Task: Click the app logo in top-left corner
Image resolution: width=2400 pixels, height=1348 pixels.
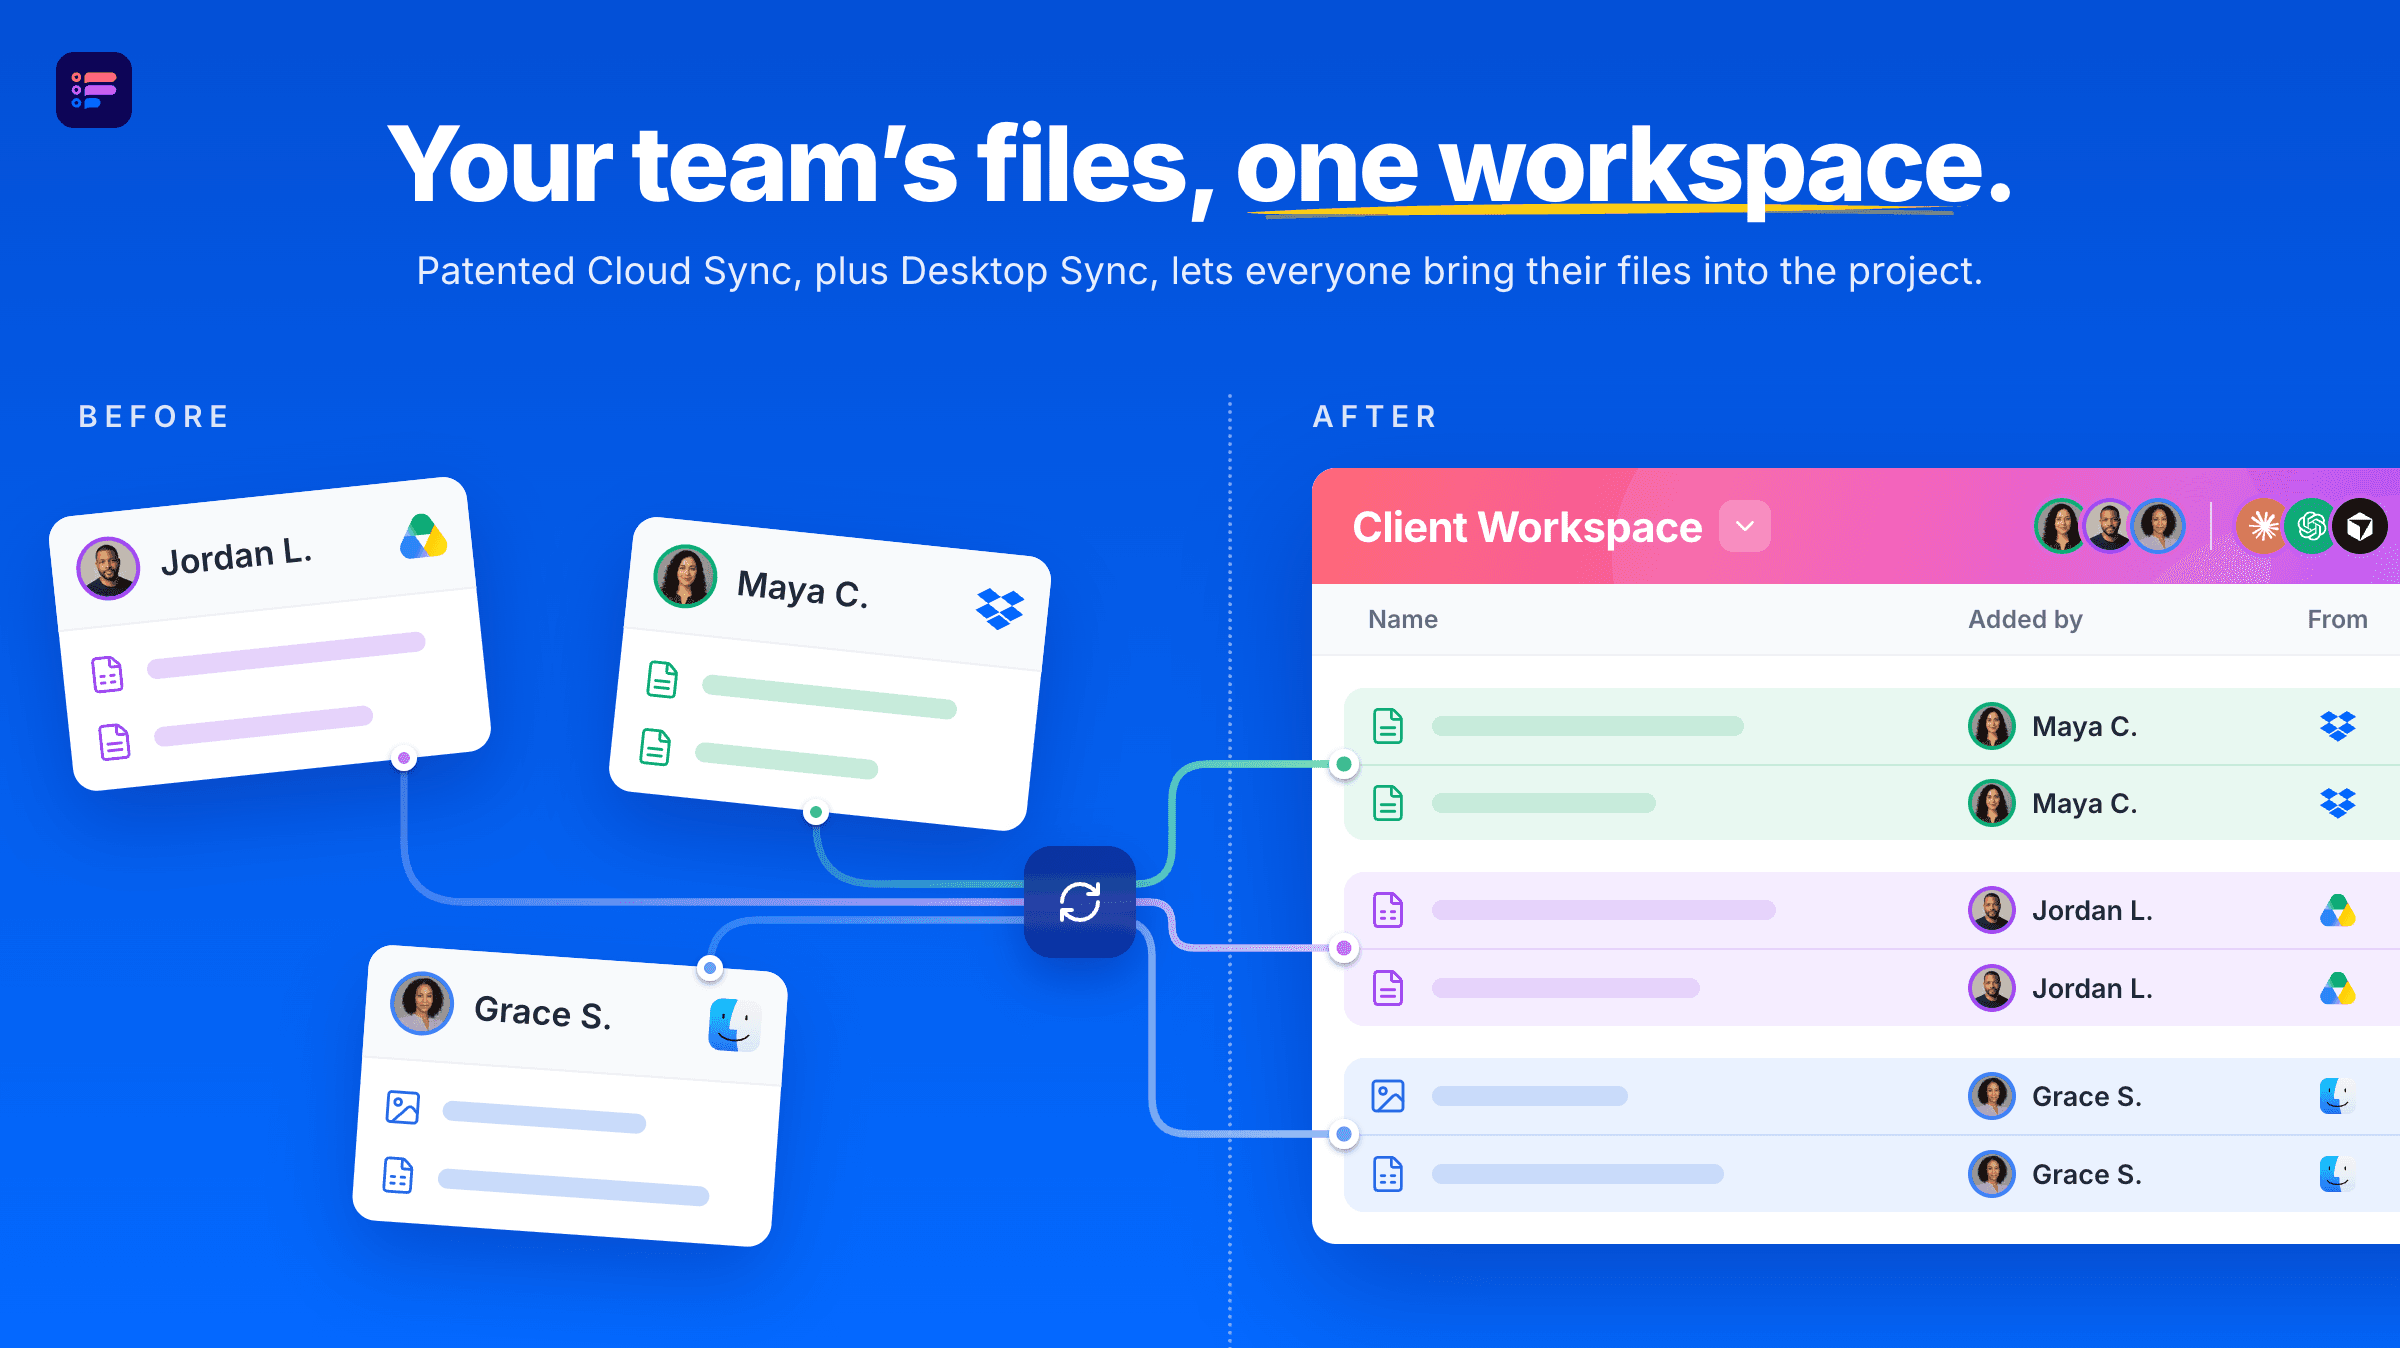Action: (94, 90)
